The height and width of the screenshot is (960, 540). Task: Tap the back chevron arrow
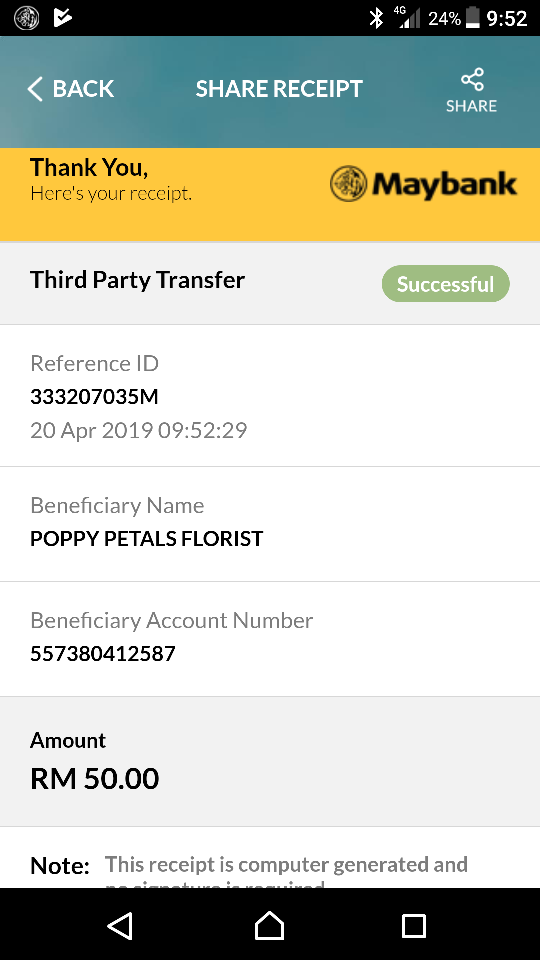[x=35, y=89]
